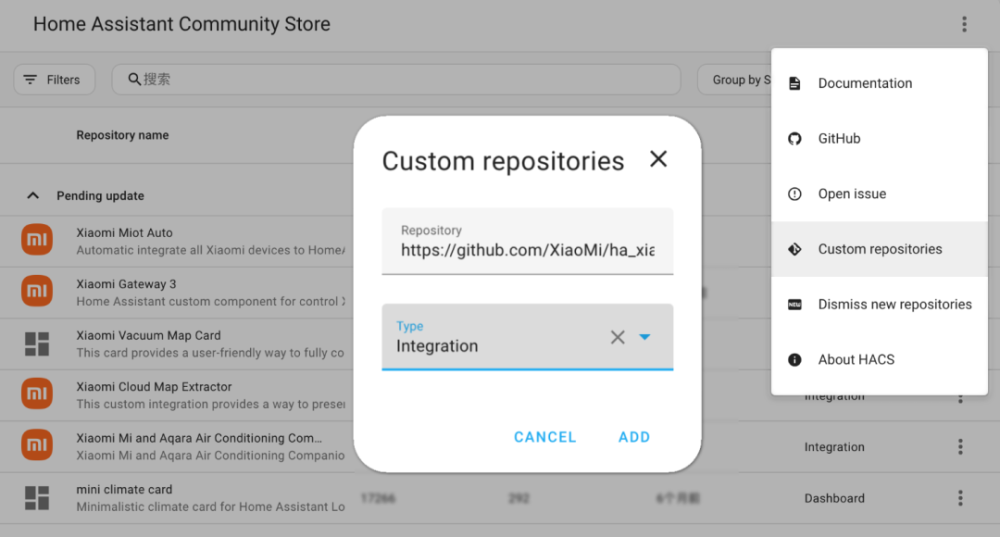Click the Open issue alert icon
The image size is (1000, 537).
[794, 194]
